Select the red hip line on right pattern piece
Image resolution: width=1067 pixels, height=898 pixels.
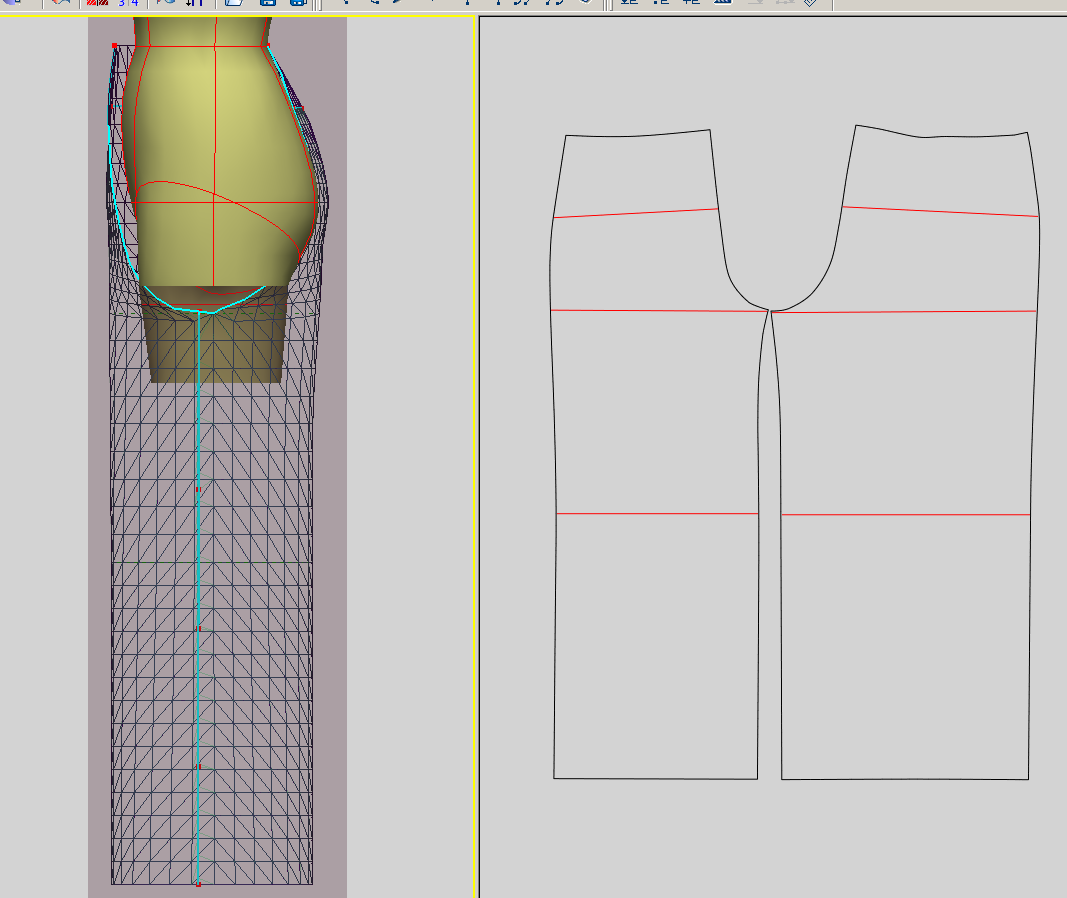point(940,211)
